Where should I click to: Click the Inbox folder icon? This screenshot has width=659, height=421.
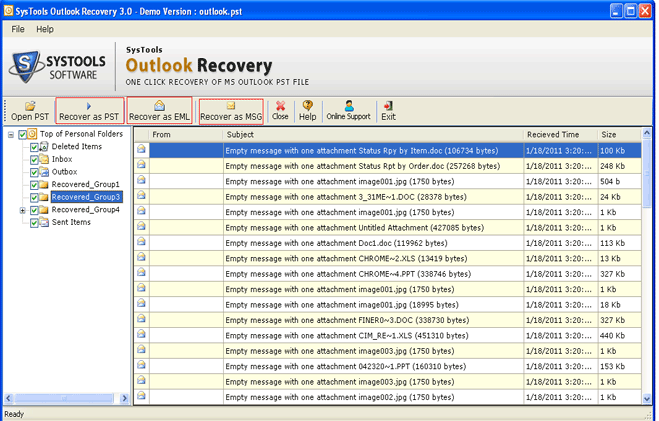(44, 159)
